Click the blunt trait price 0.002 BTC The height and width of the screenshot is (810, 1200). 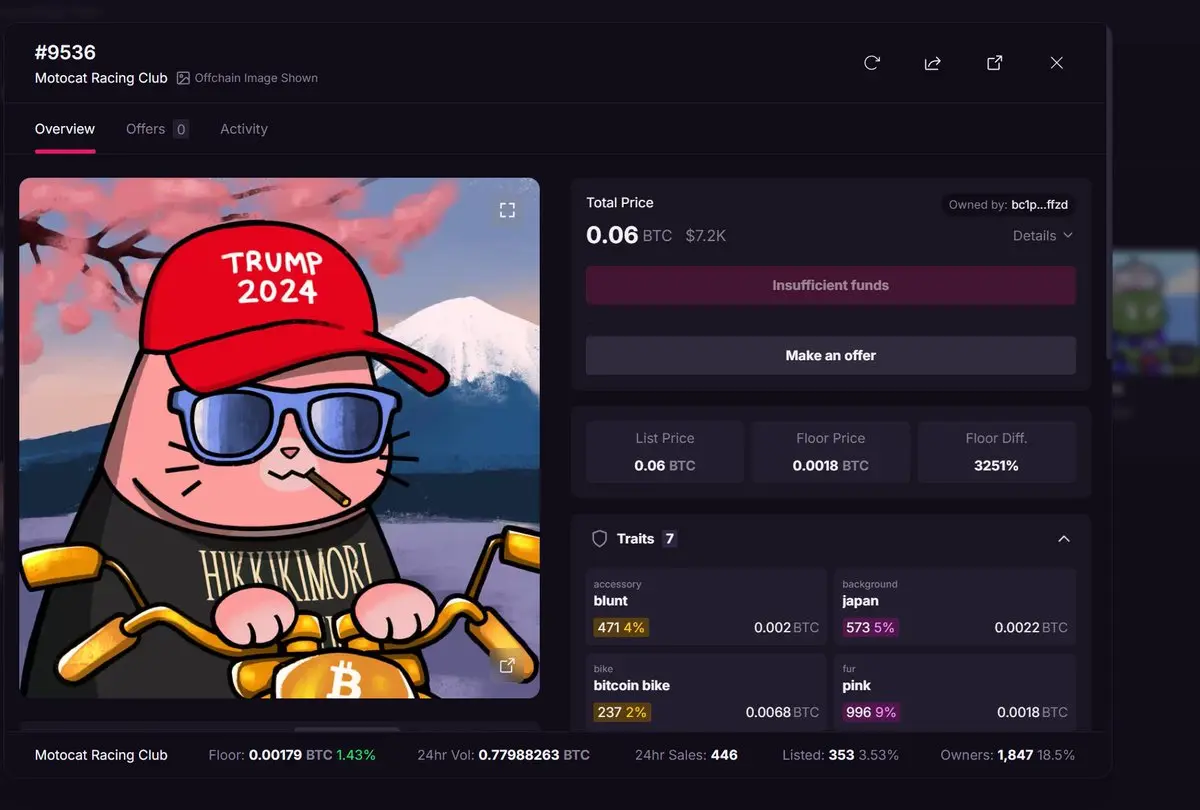coord(786,628)
